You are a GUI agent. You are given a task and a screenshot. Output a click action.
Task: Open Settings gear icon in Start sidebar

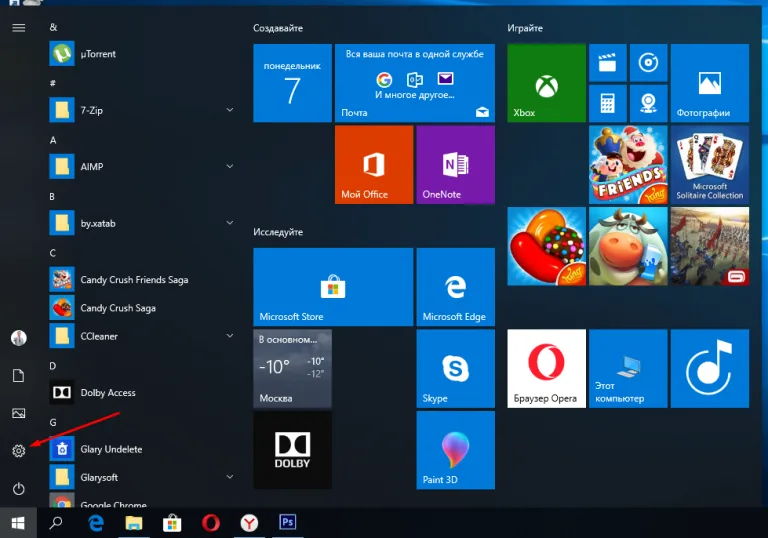(x=19, y=451)
